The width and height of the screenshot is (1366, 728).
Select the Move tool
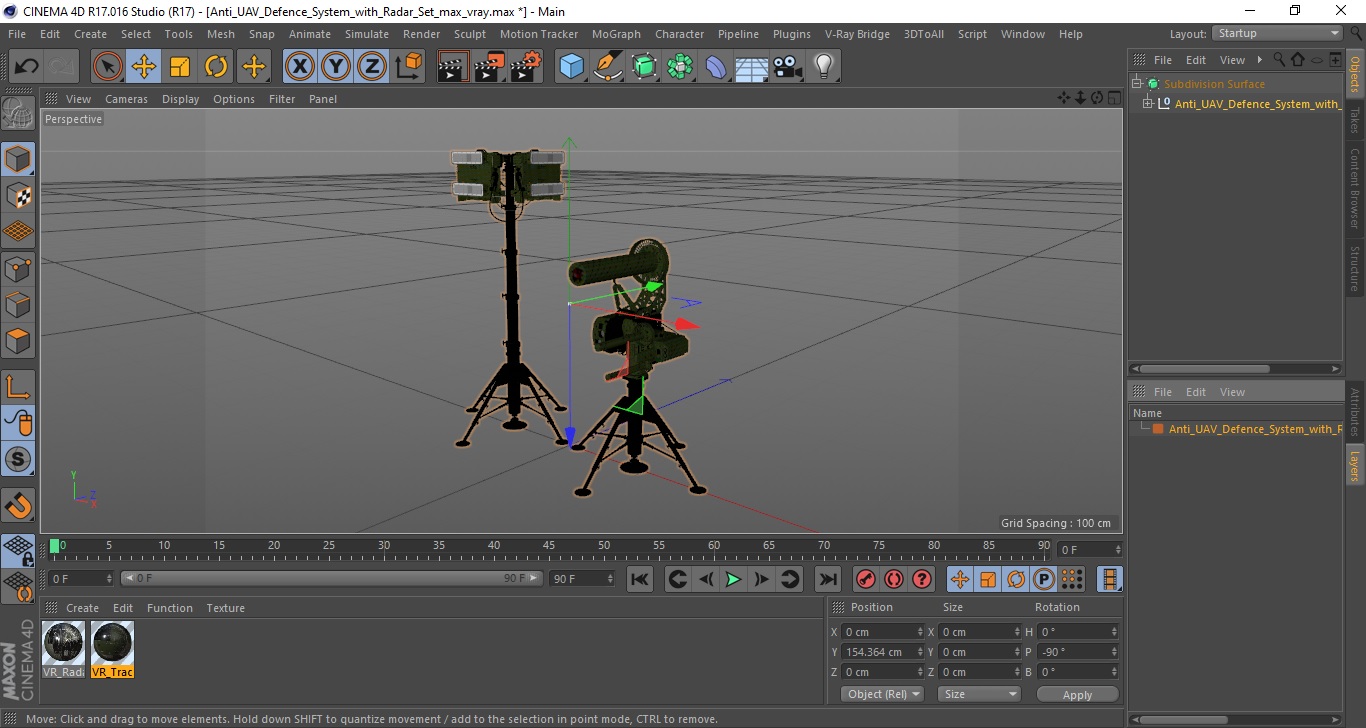pos(144,67)
